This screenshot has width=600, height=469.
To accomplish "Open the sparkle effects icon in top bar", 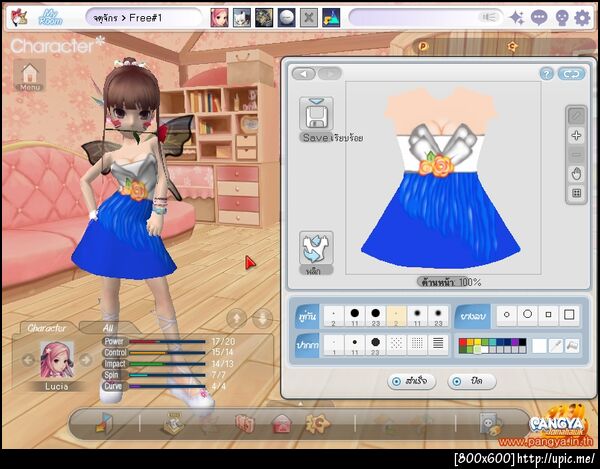I will (517, 18).
